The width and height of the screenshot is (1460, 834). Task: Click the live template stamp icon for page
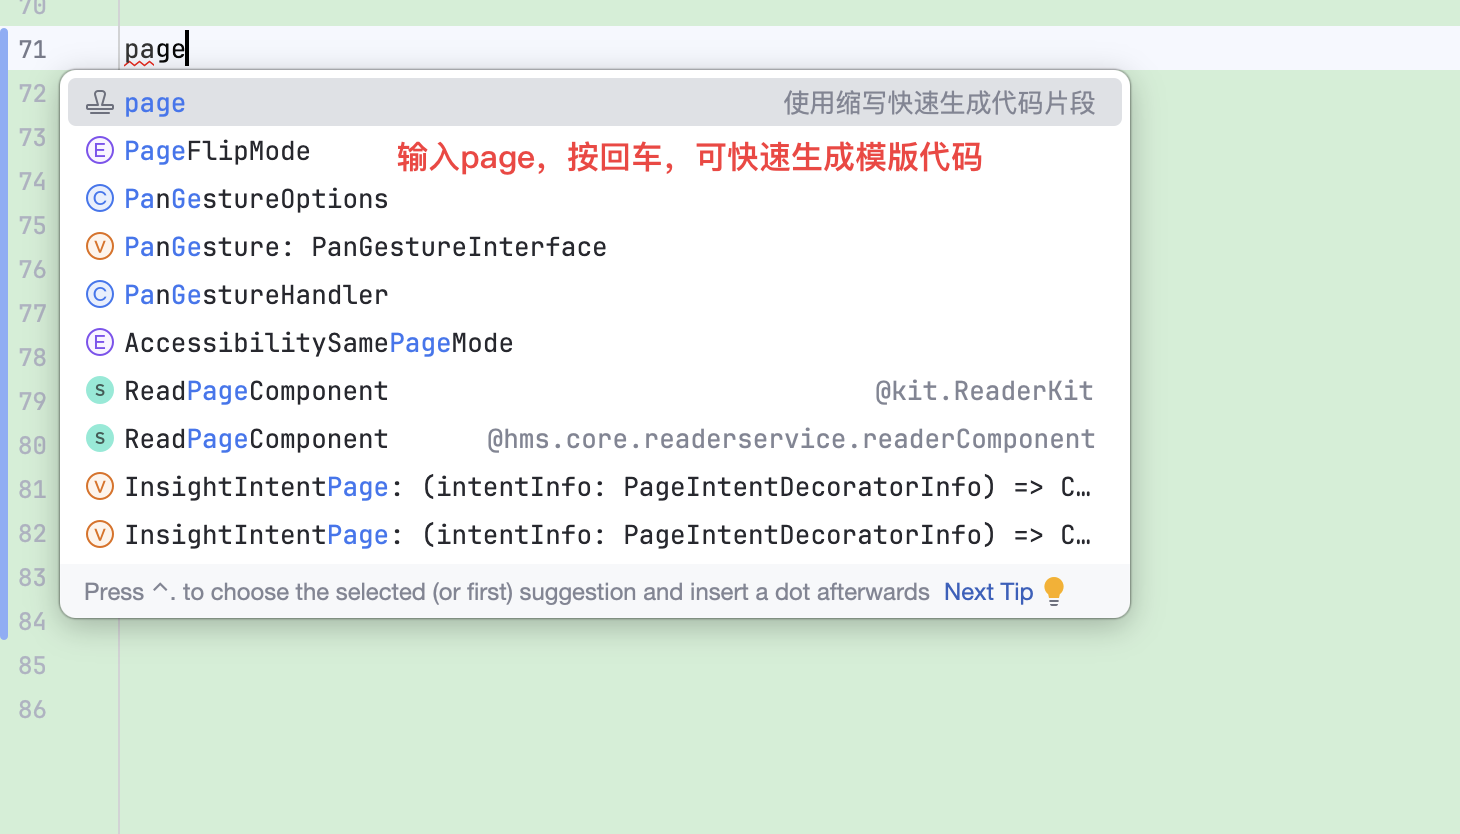(x=99, y=102)
